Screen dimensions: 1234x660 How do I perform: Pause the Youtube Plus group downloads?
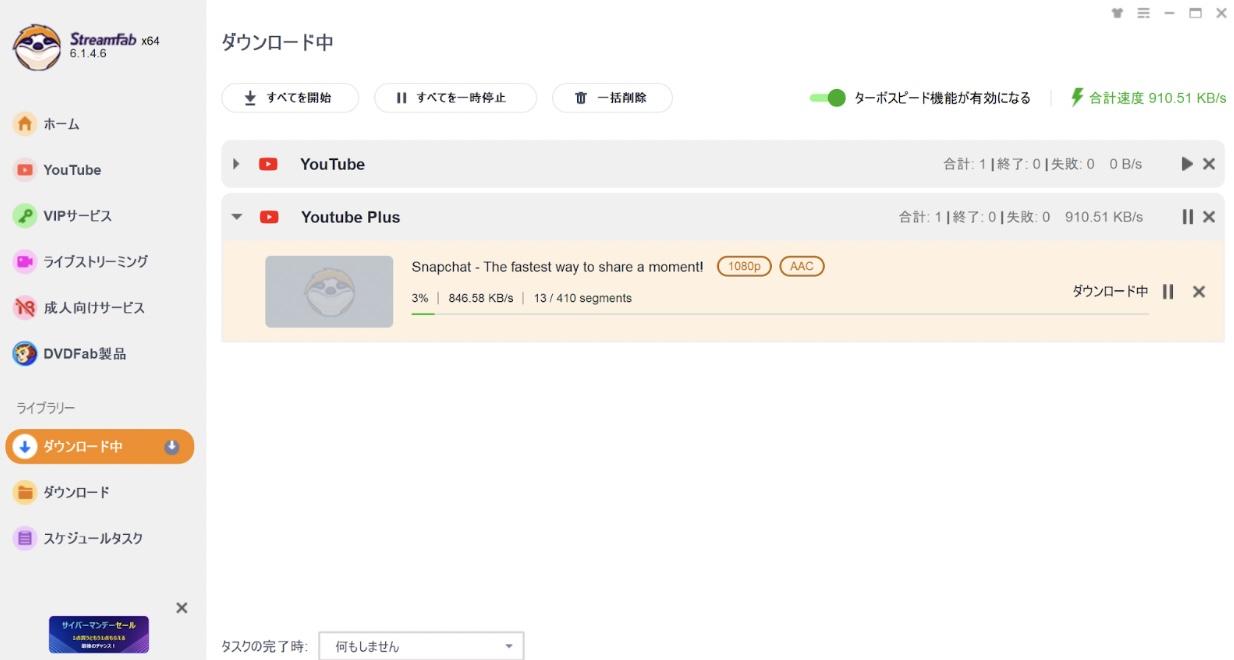pos(1187,217)
